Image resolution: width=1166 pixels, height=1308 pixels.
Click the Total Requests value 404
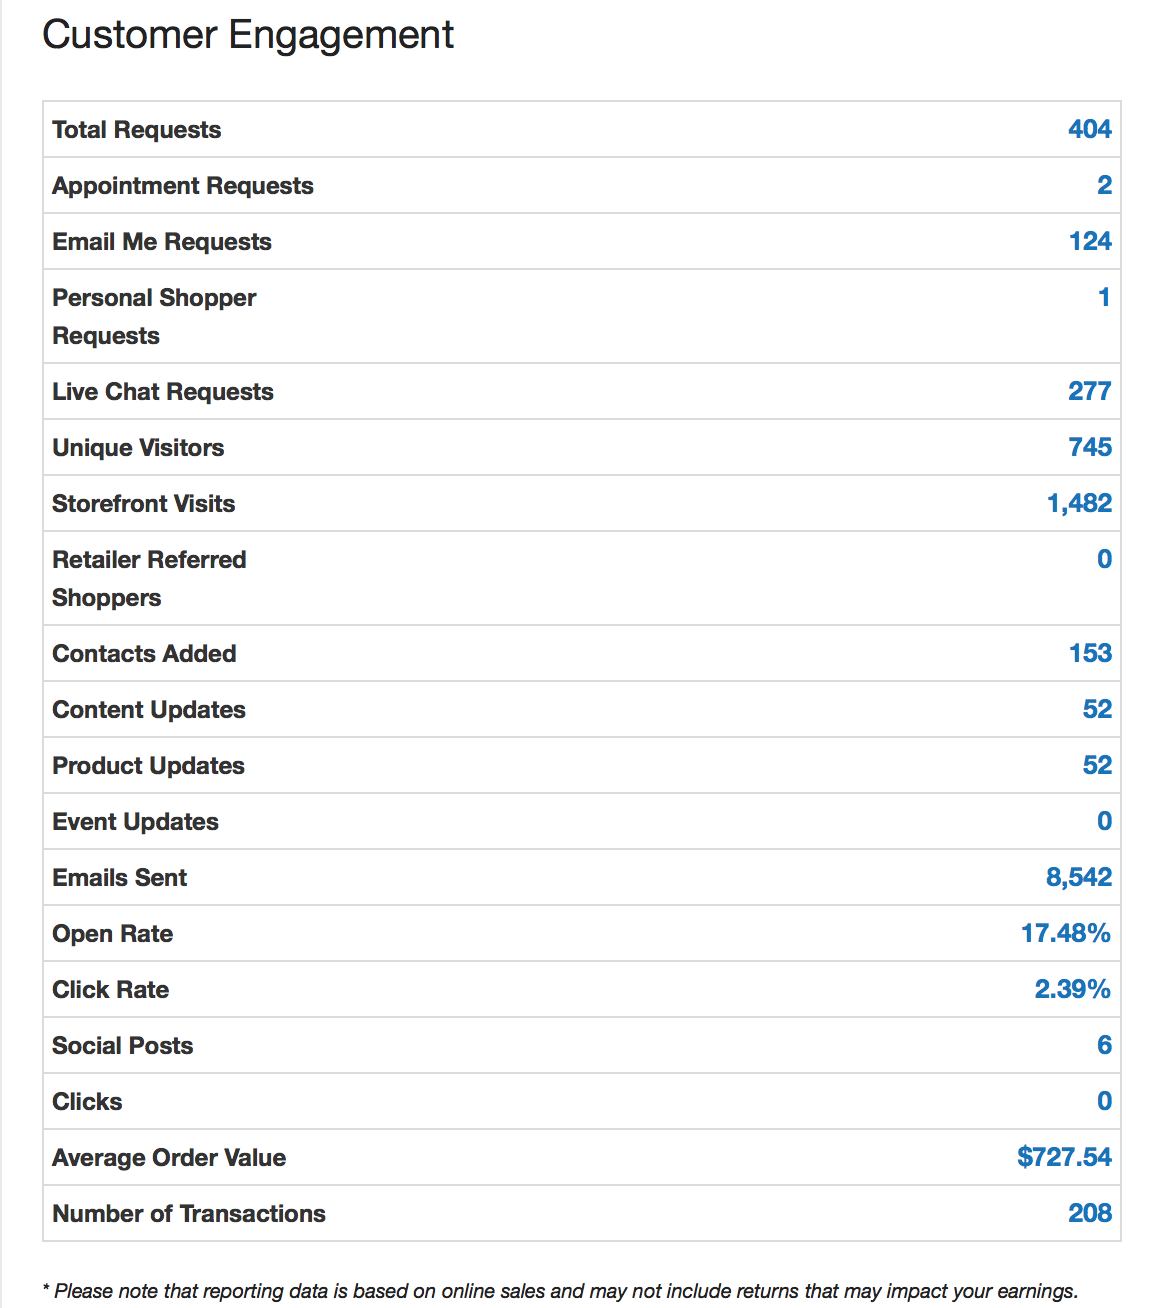(x=1089, y=129)
